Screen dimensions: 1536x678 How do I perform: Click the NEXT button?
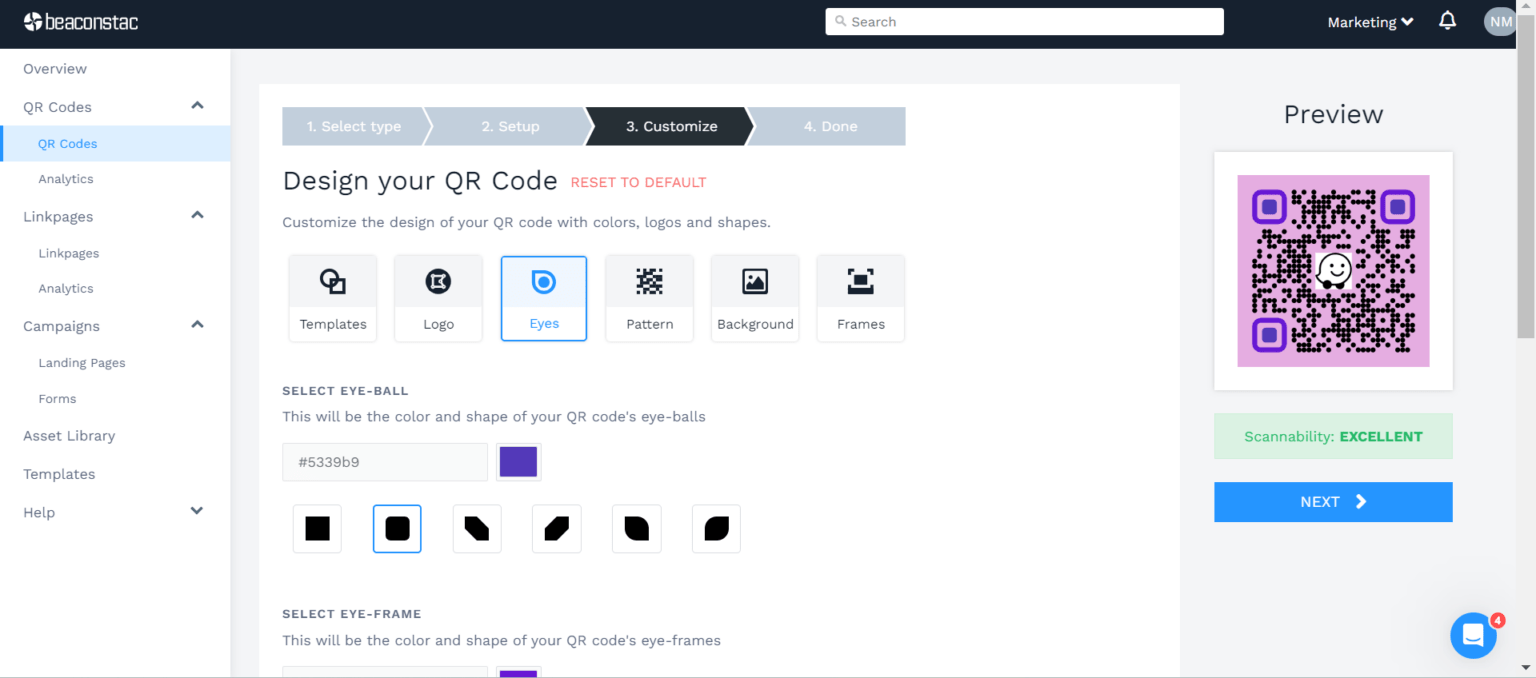click(1333, 502)
